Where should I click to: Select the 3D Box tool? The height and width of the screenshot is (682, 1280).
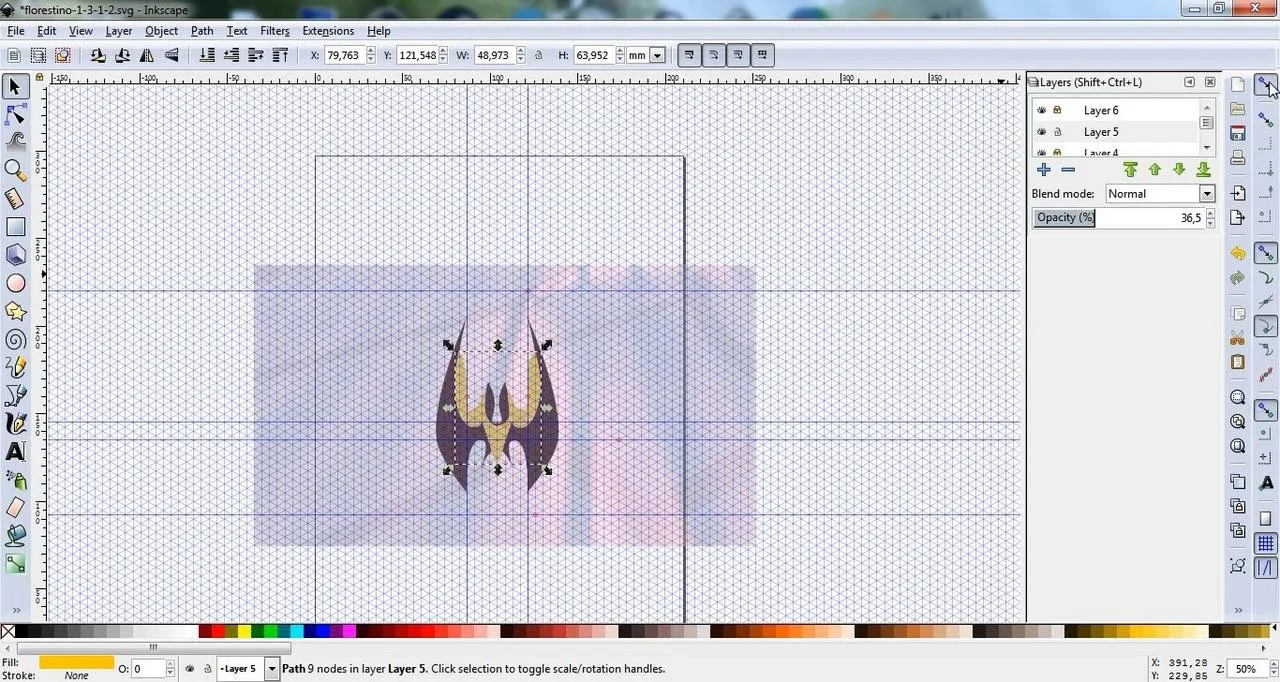pos(15,255)
